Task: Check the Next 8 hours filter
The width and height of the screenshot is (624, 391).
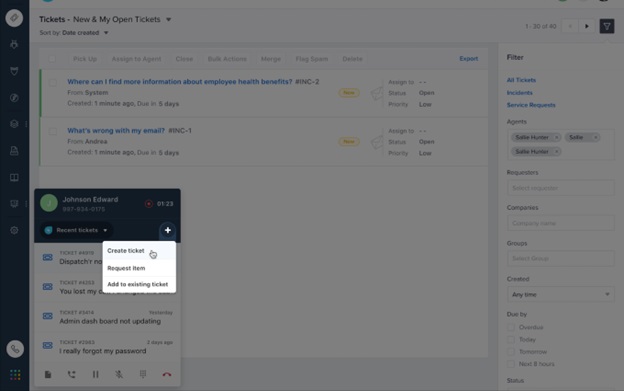Action: point(511,364)
